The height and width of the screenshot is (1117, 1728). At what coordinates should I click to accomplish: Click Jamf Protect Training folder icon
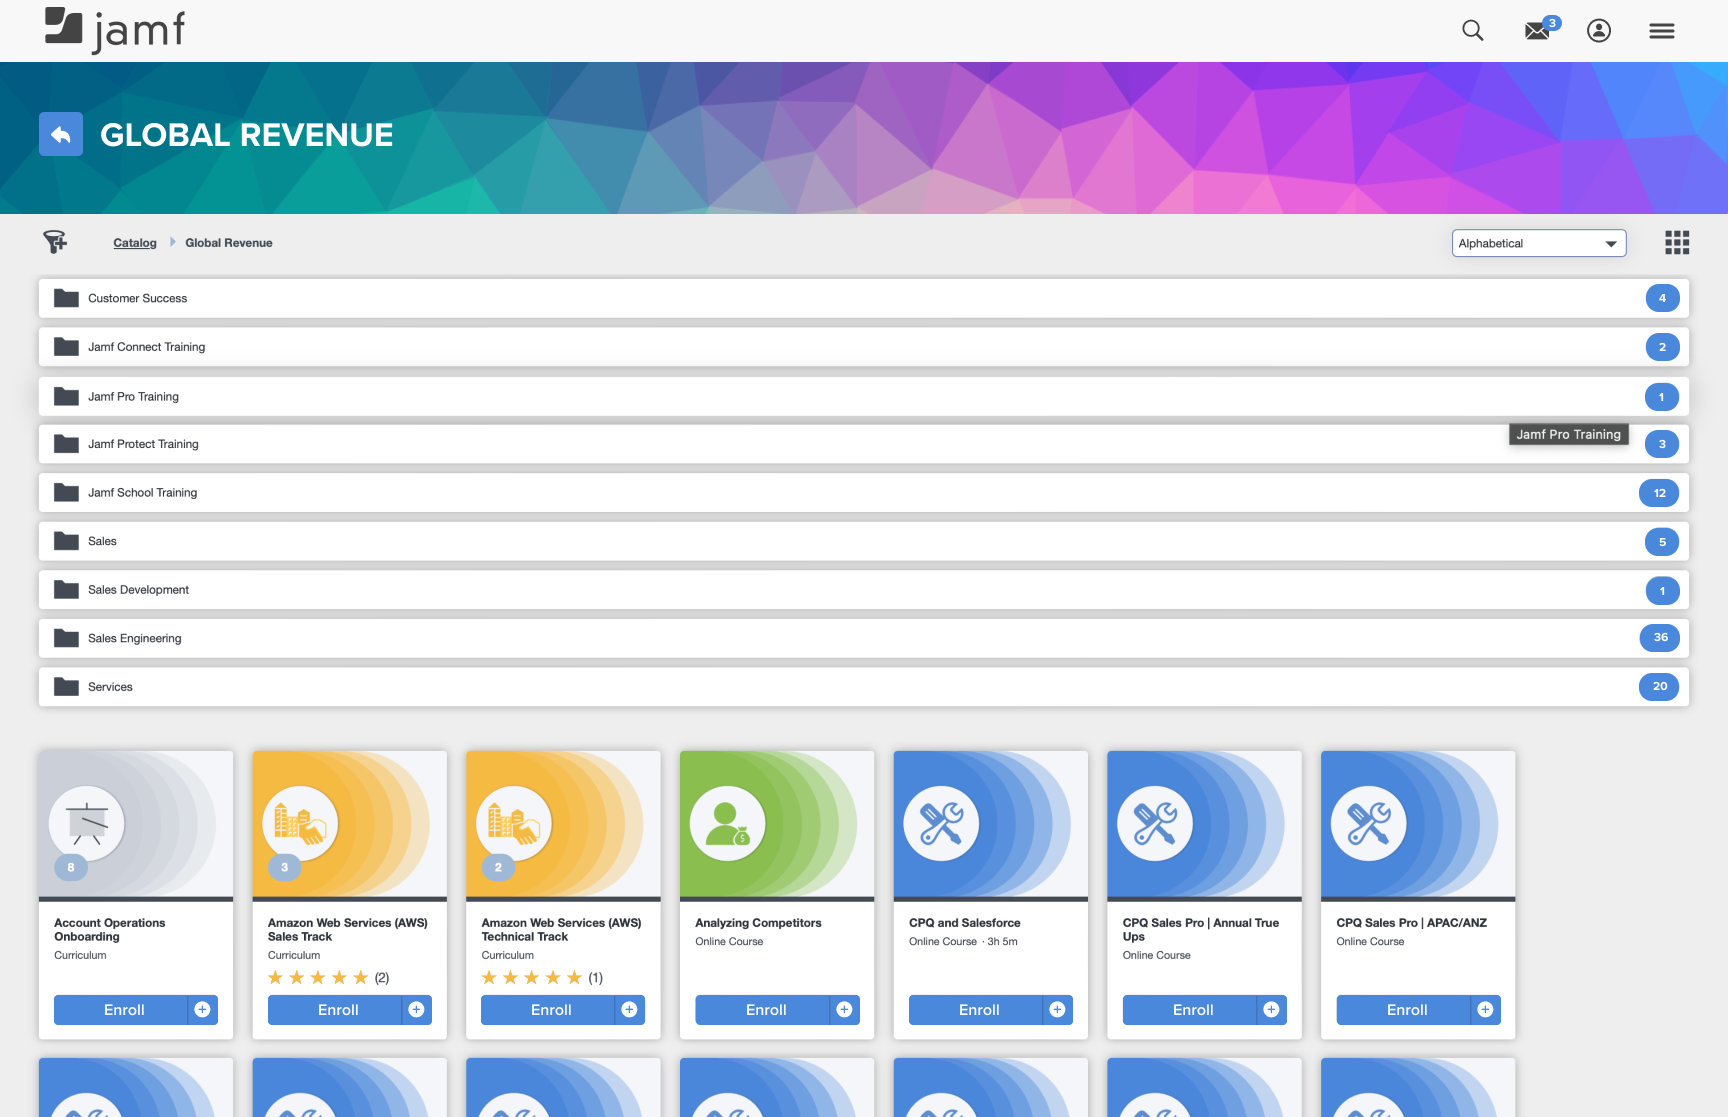click(66, 444)
